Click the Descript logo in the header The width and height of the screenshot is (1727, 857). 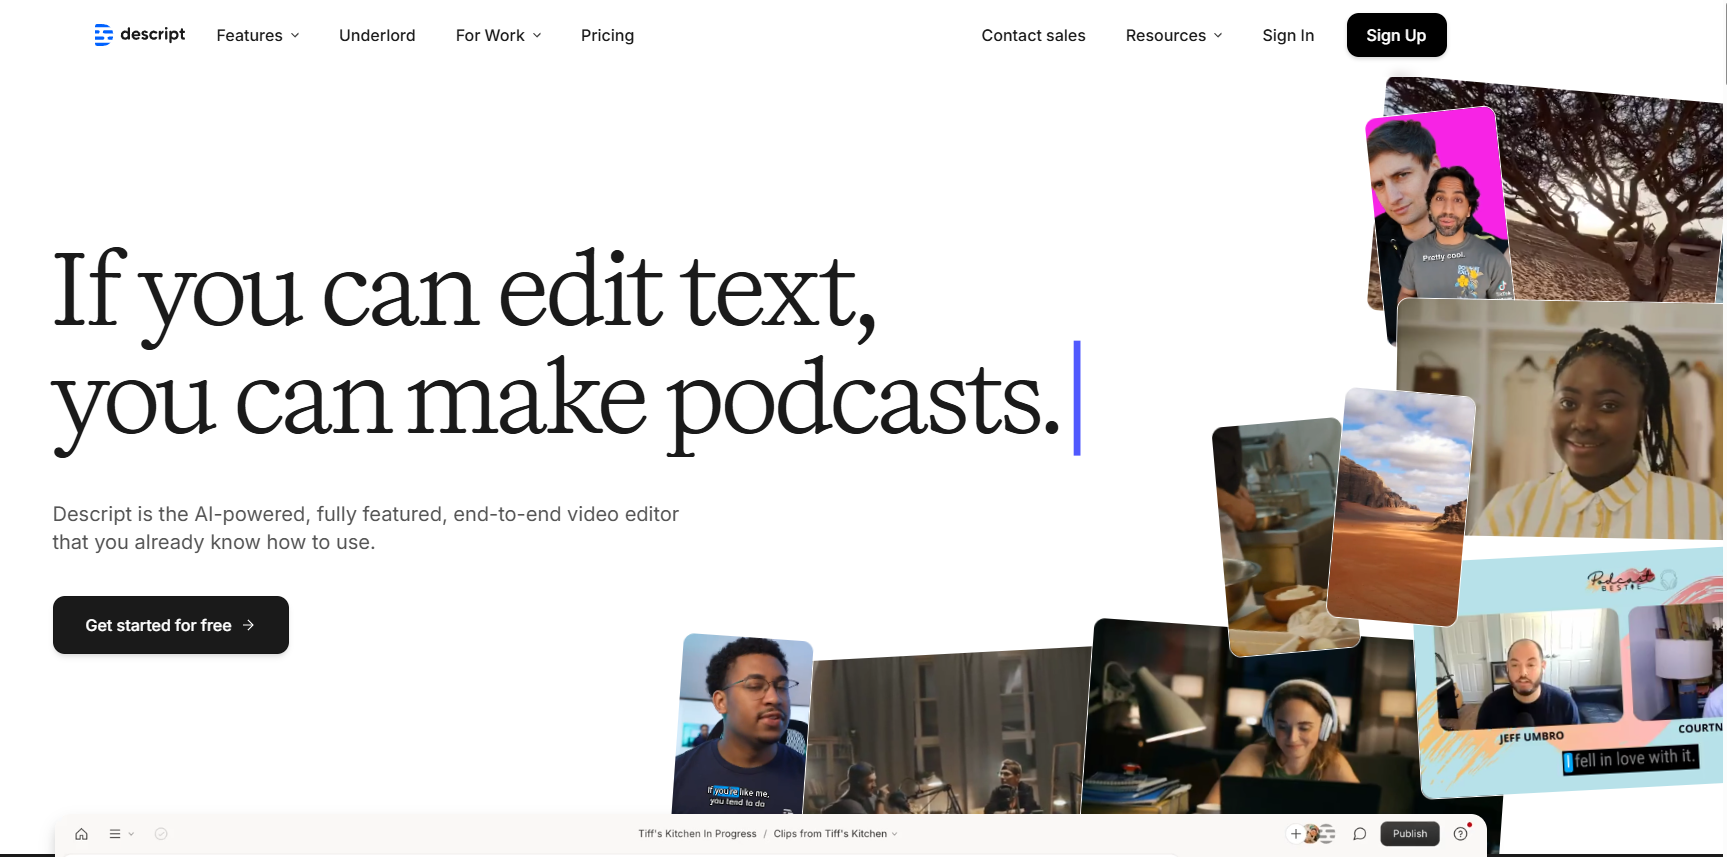[140, 35]
